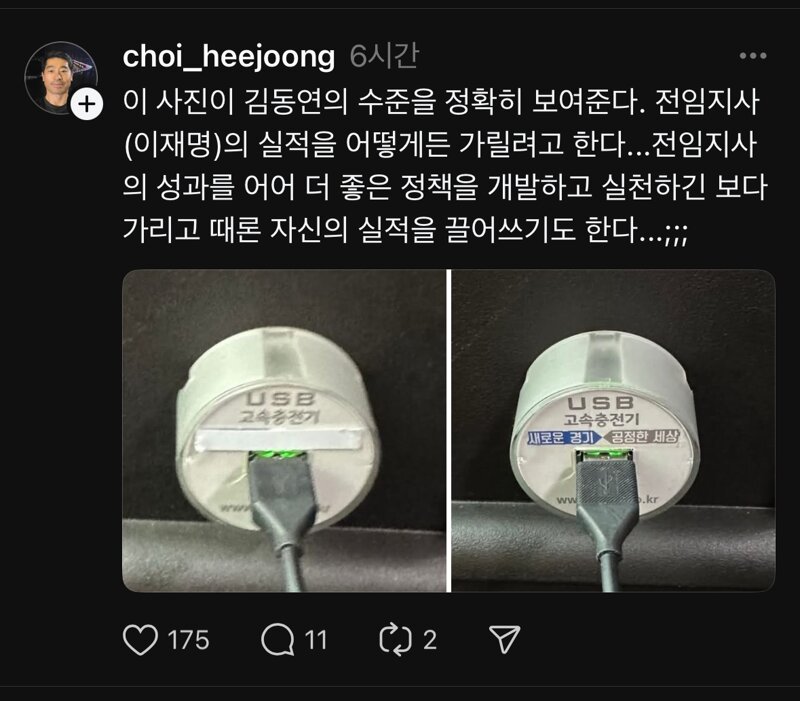Image resolution: width=800 pixels, height=701 pixels.
Task: Show who liked via the 175 count
Action: click(x=188, y=640)
